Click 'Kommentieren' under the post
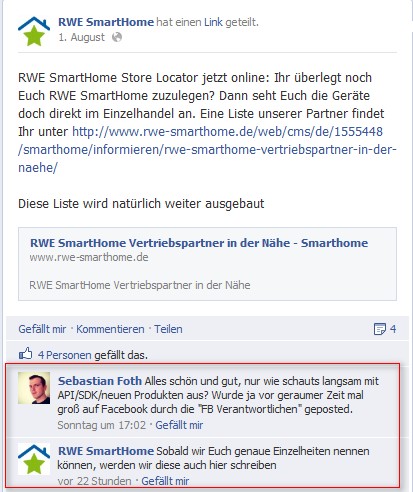 [x=110, y=329]
